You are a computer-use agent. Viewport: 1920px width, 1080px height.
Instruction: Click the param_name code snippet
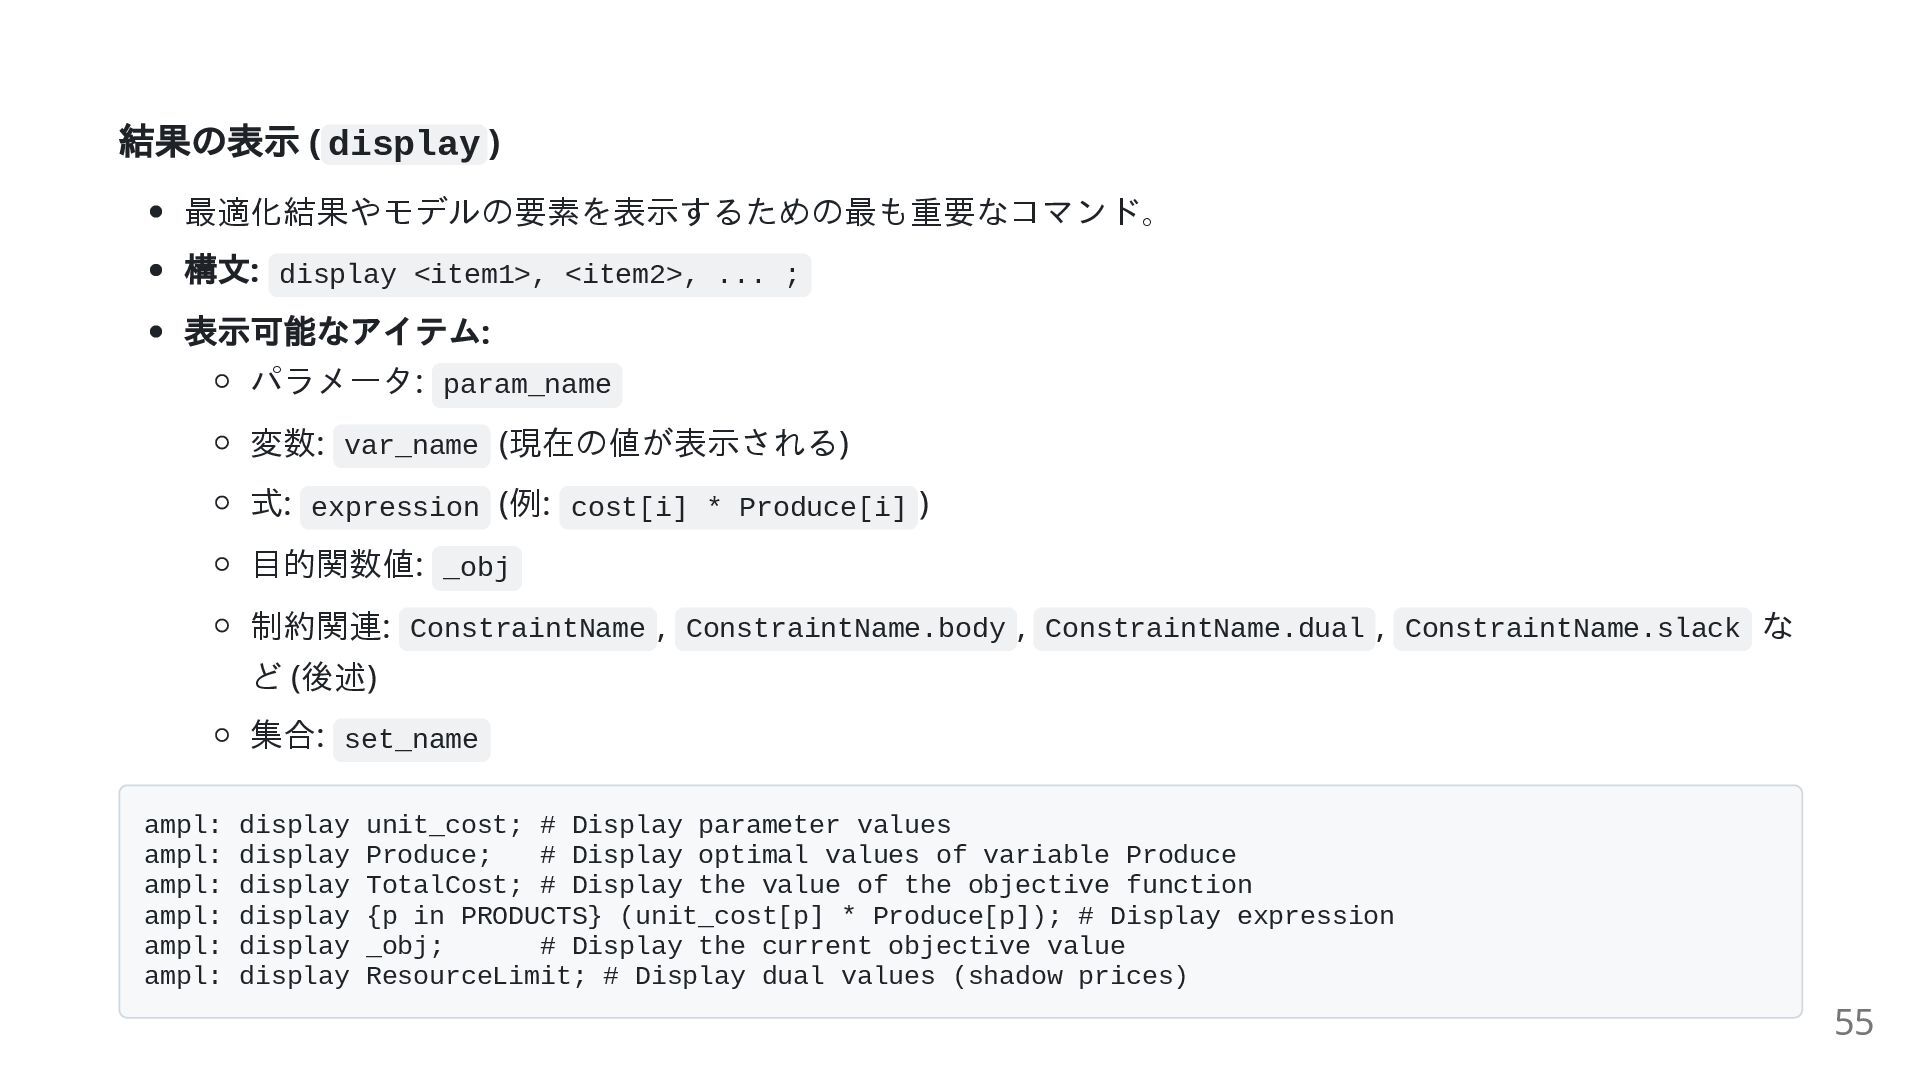point(527,385)
